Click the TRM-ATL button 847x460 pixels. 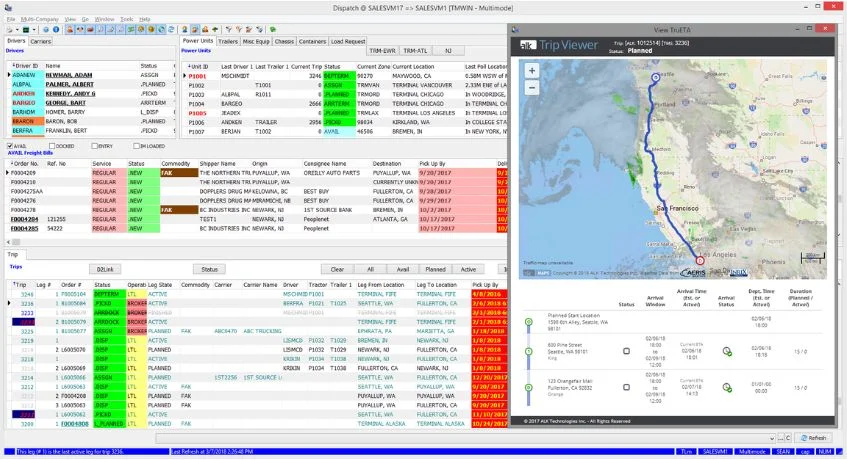(x=415, y=51)
